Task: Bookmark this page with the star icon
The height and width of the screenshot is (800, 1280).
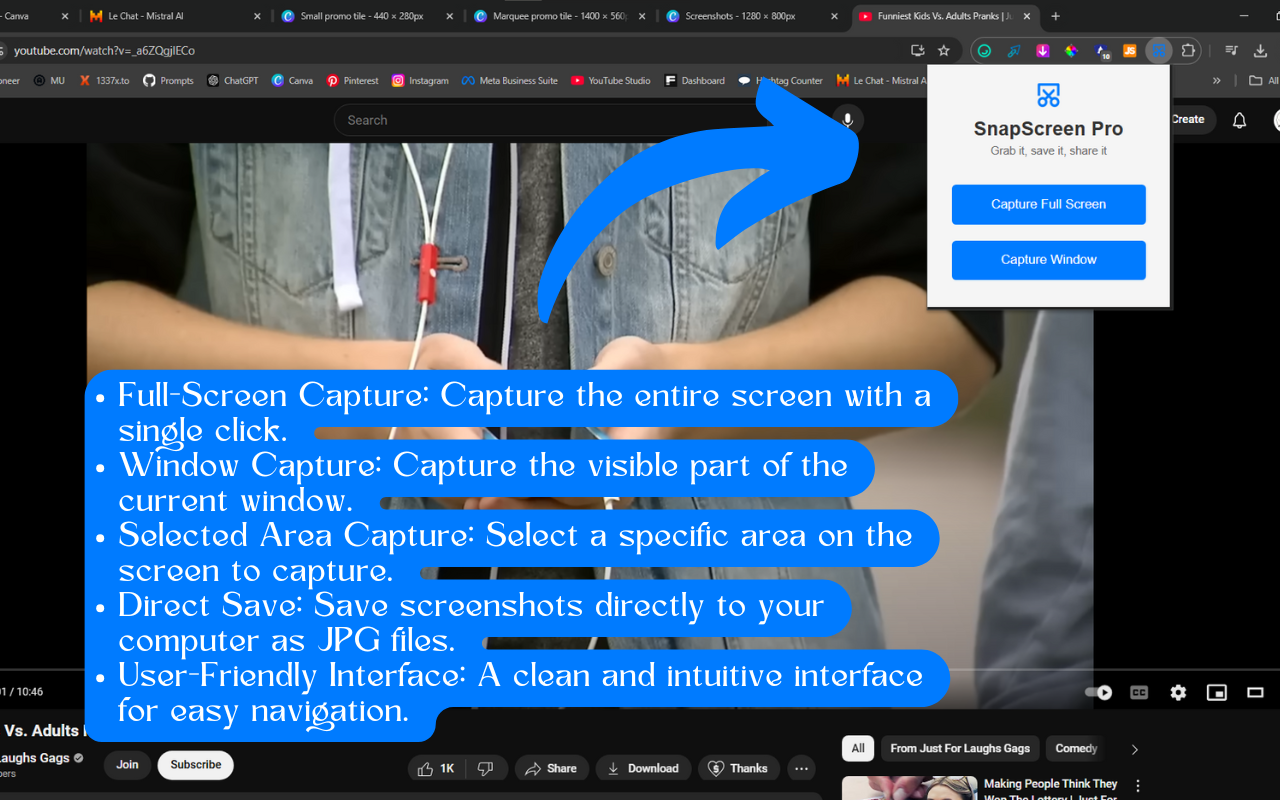Action: [x=943, y=51]
